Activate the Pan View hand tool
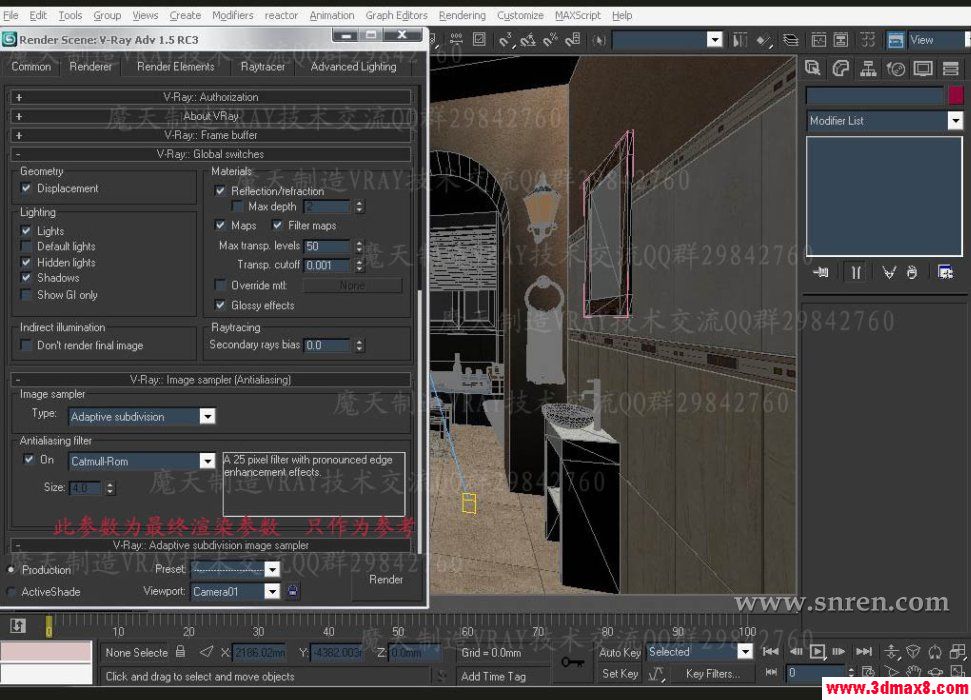Image resolution: width=971 pixels, height=700 pixels. pyautogui.click(x=913, y=671)
